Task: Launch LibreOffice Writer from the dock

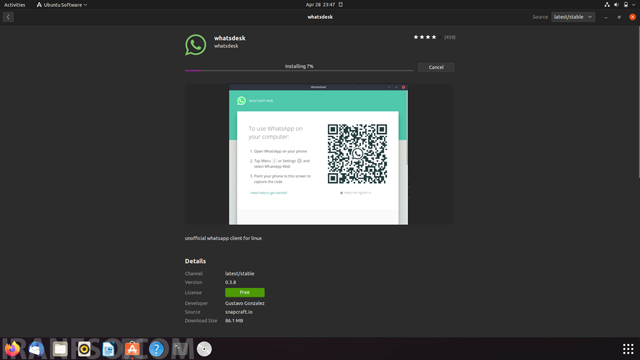Action: pos(108,349)
